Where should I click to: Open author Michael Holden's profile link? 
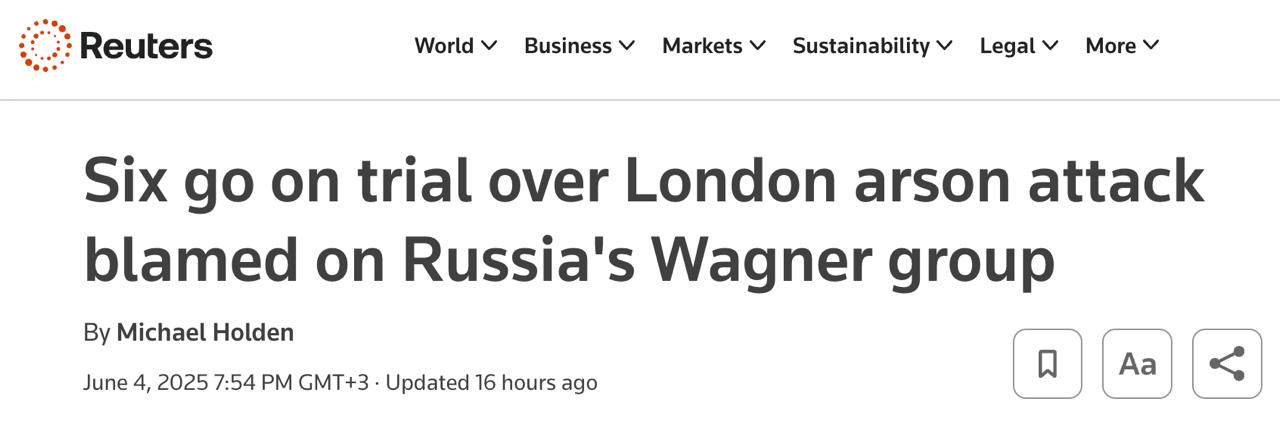pyautogui.click(x=205, y=333)
